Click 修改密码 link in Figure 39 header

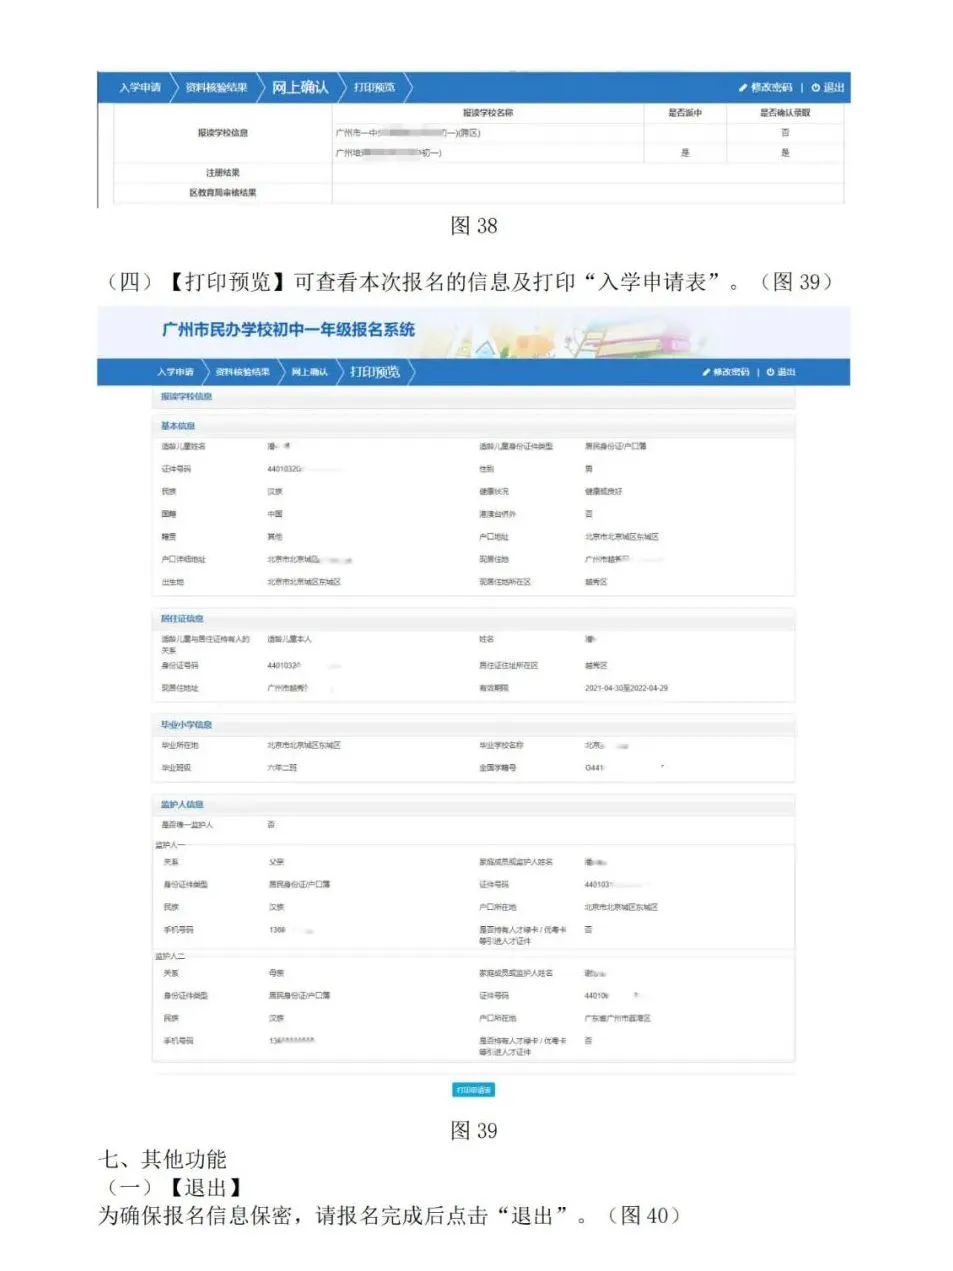click(x=726, y=372)
